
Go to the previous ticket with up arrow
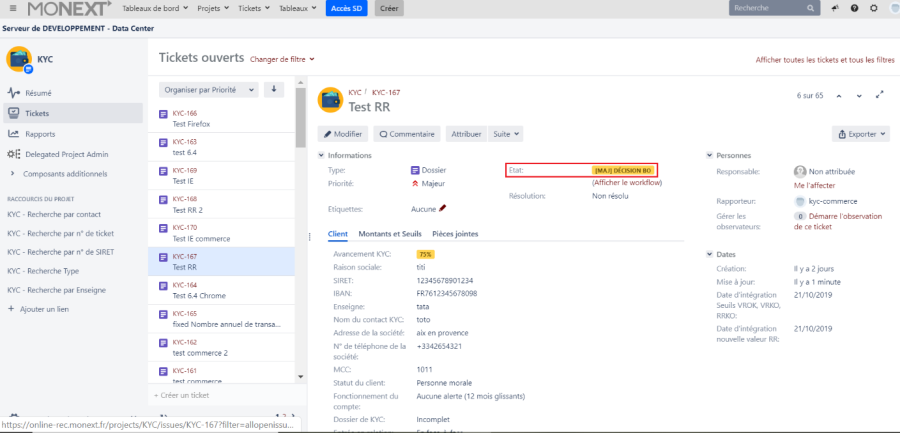(x=838, y=96)
